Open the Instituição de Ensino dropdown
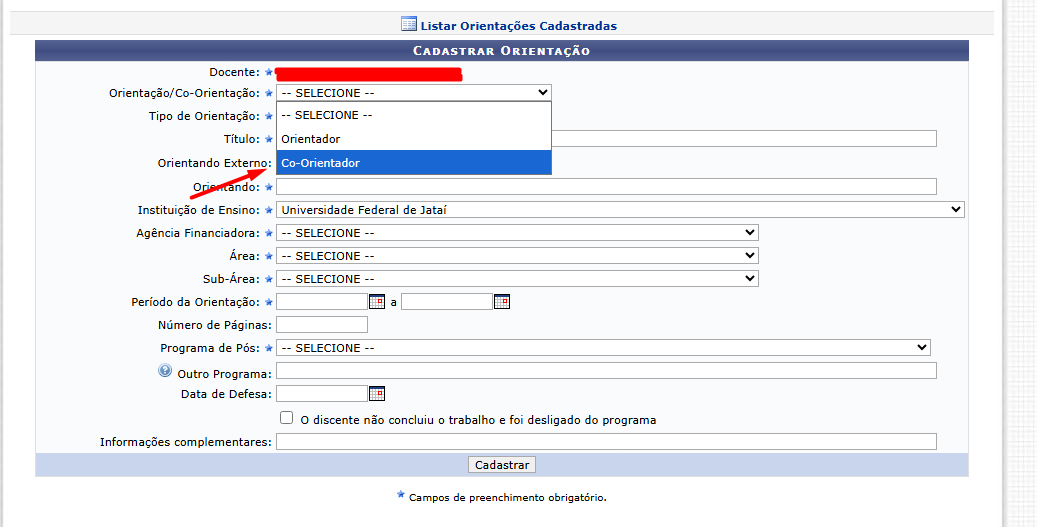This screenshot has width=1037, height=527. [620, 210]
